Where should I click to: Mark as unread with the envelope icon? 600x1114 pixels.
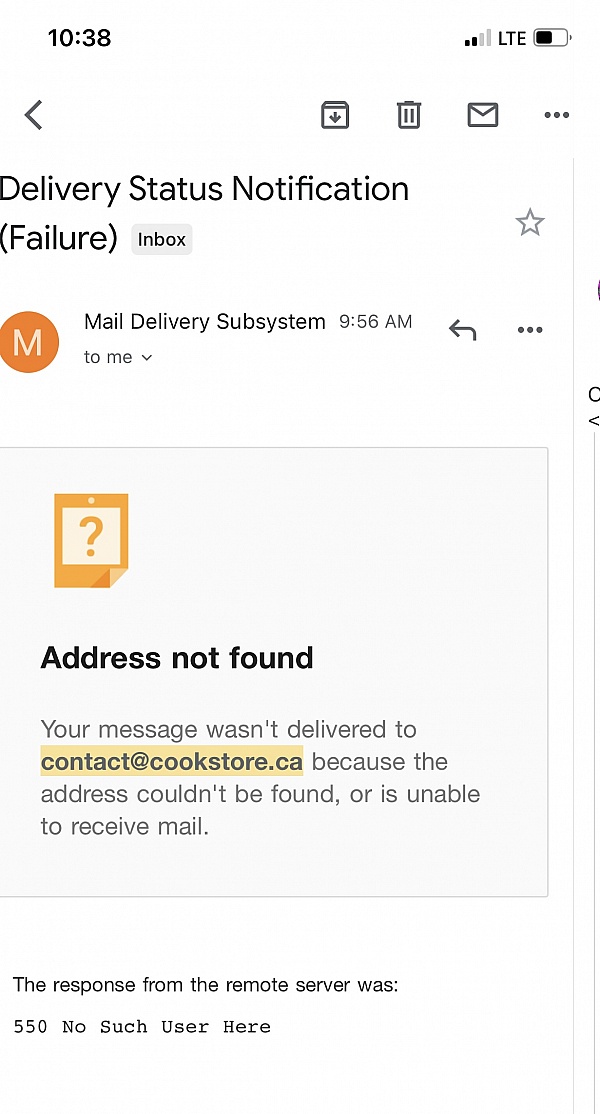(483, 114)
